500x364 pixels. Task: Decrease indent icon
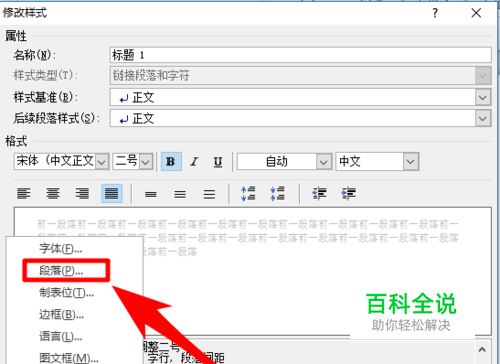click(x=319, y=194)
